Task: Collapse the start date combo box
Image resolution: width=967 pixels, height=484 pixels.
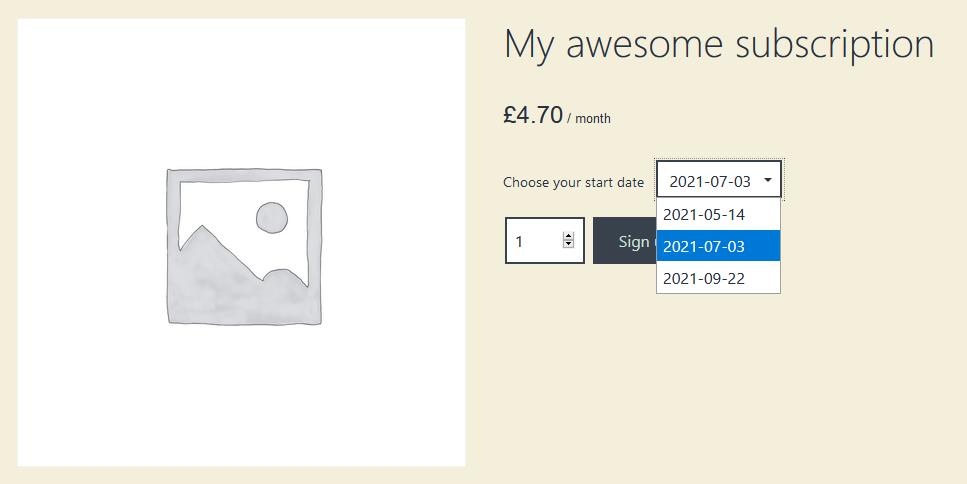Action: 719,180
